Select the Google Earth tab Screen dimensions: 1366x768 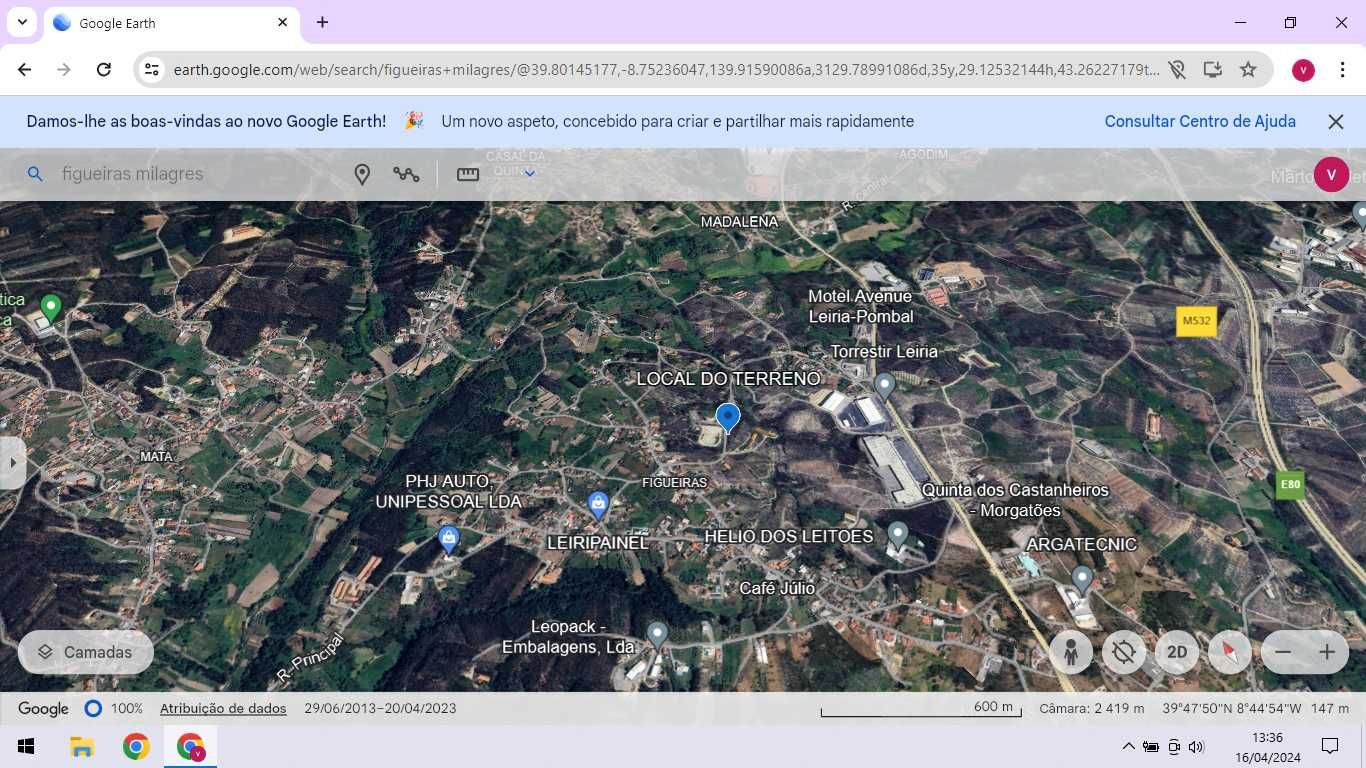pos(172,23)
